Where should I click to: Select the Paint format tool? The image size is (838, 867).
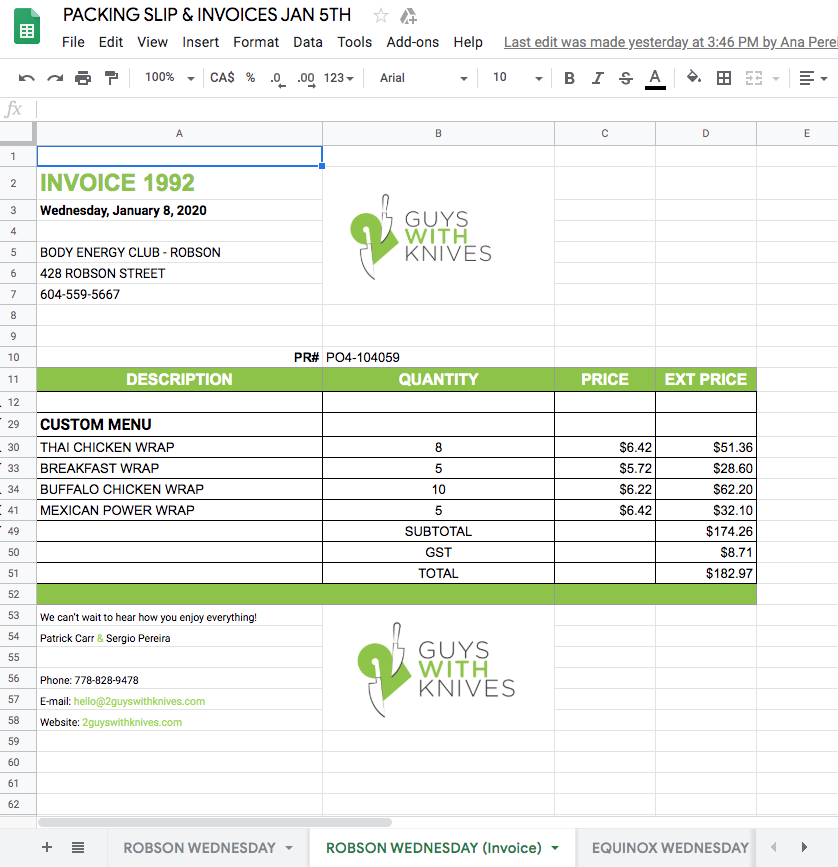tap(111, 78)
